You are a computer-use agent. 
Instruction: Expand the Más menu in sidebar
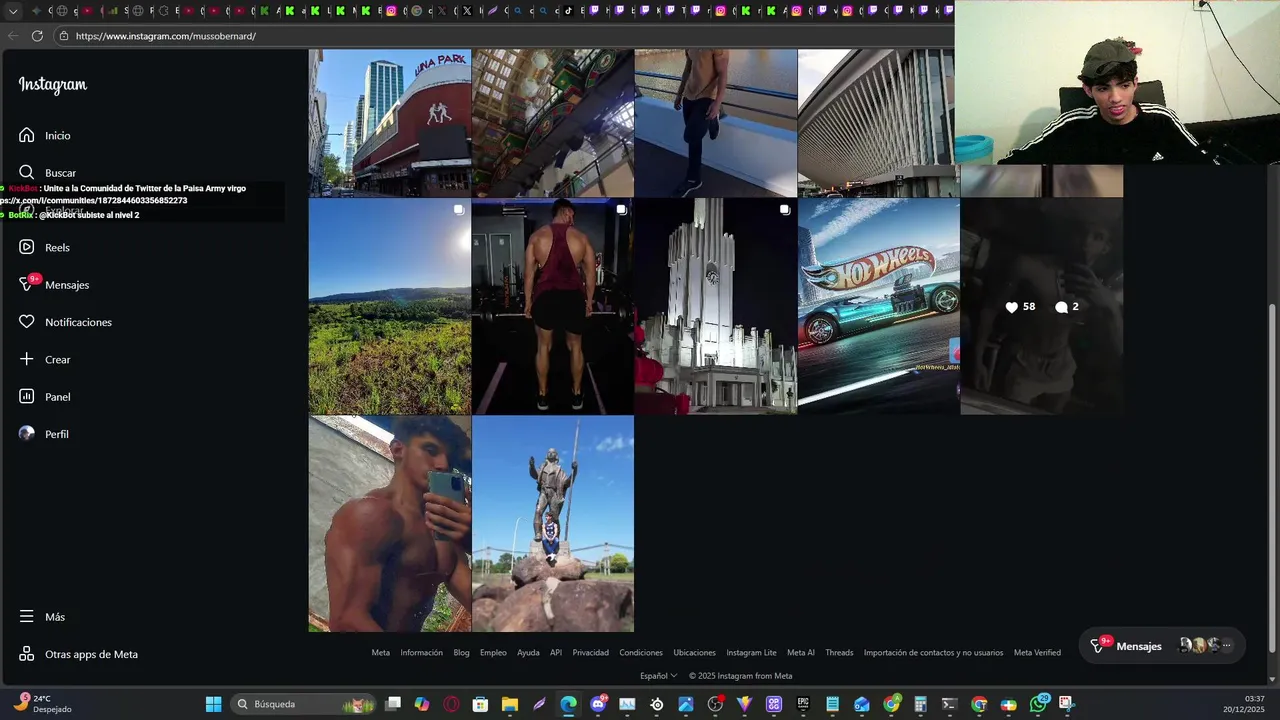[43, 617]
